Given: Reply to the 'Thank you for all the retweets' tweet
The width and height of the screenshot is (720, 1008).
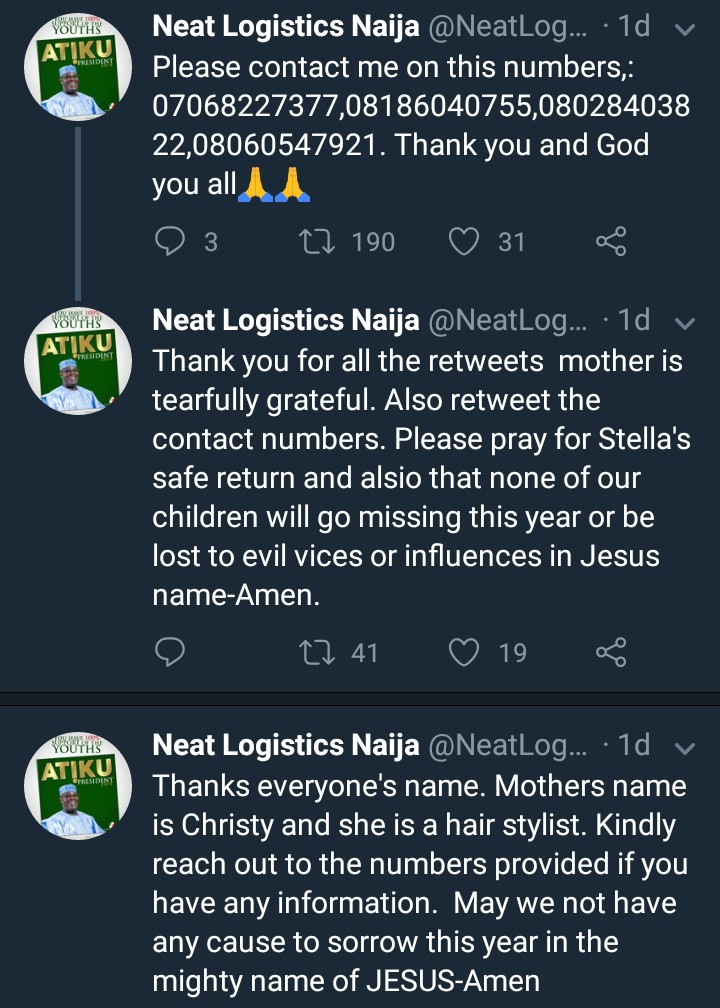Looking at the screenshot, I should pyautogui.click(x=172, y=653).
